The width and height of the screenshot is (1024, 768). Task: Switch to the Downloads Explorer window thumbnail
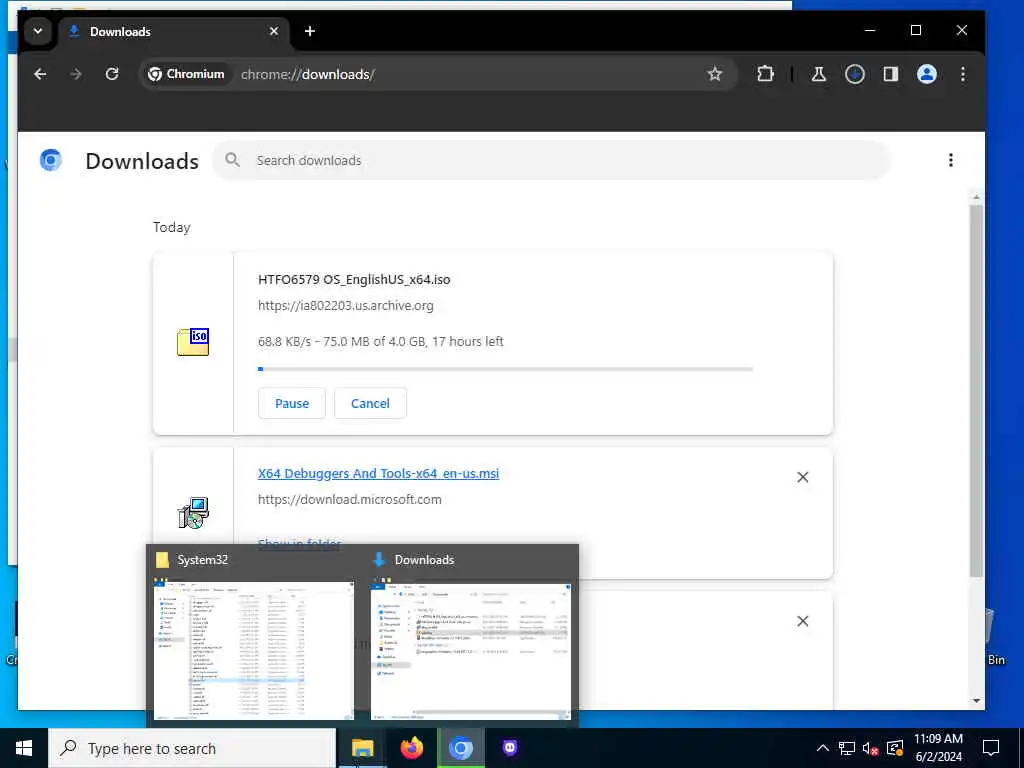470,649
